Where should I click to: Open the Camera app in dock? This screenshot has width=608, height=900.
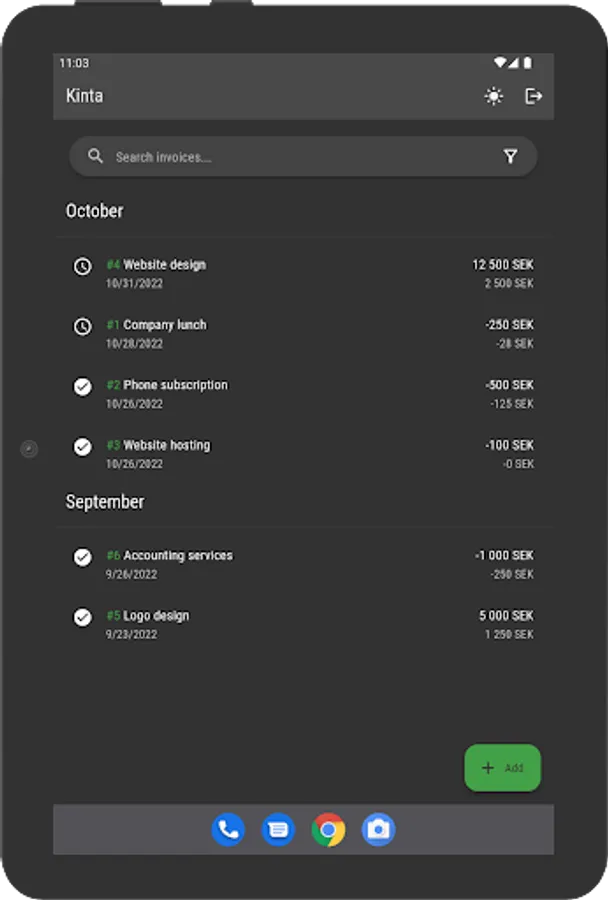pyautogui.click(x=378, y=829)
